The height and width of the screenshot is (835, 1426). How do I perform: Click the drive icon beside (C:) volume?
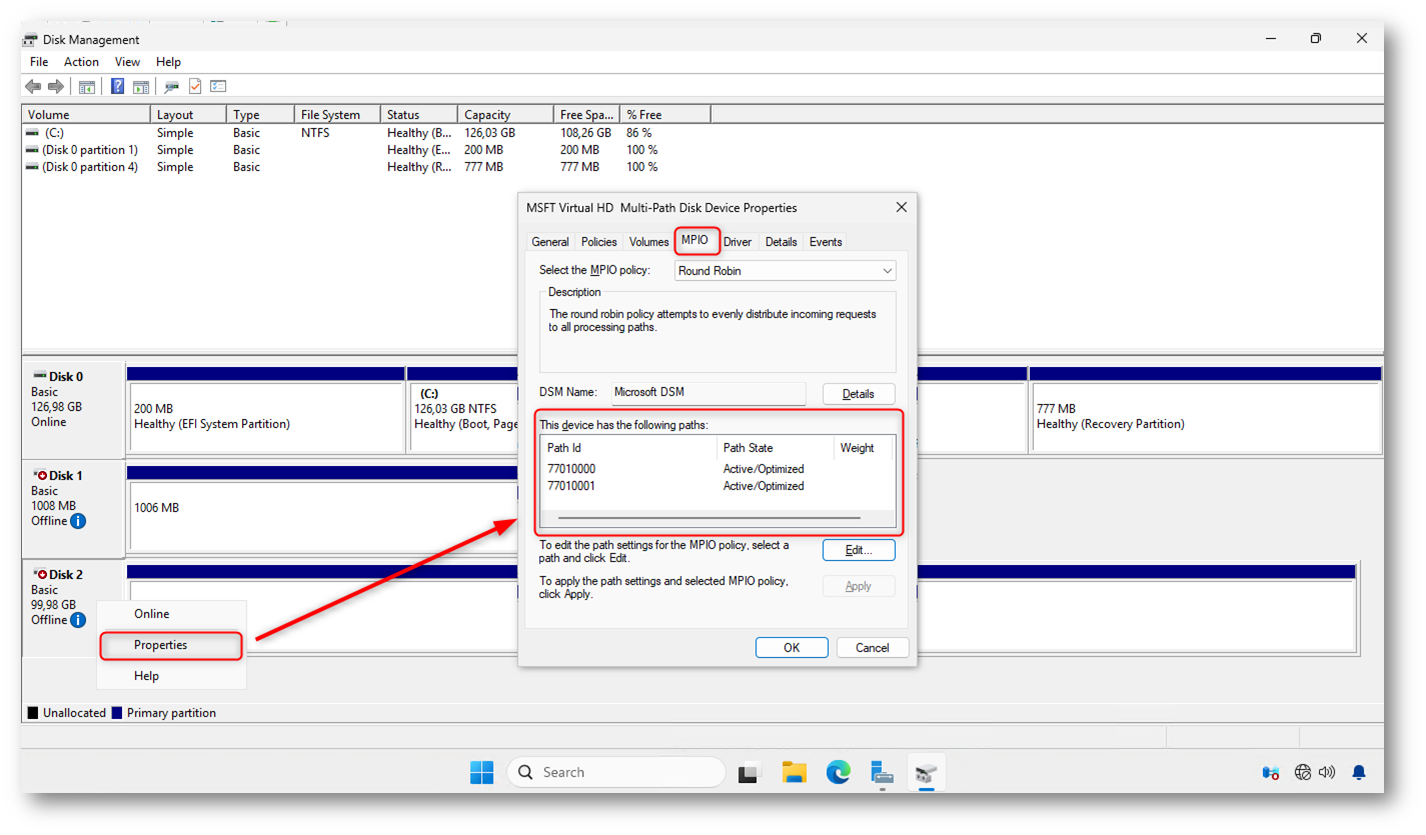click(x=33, y=133)
